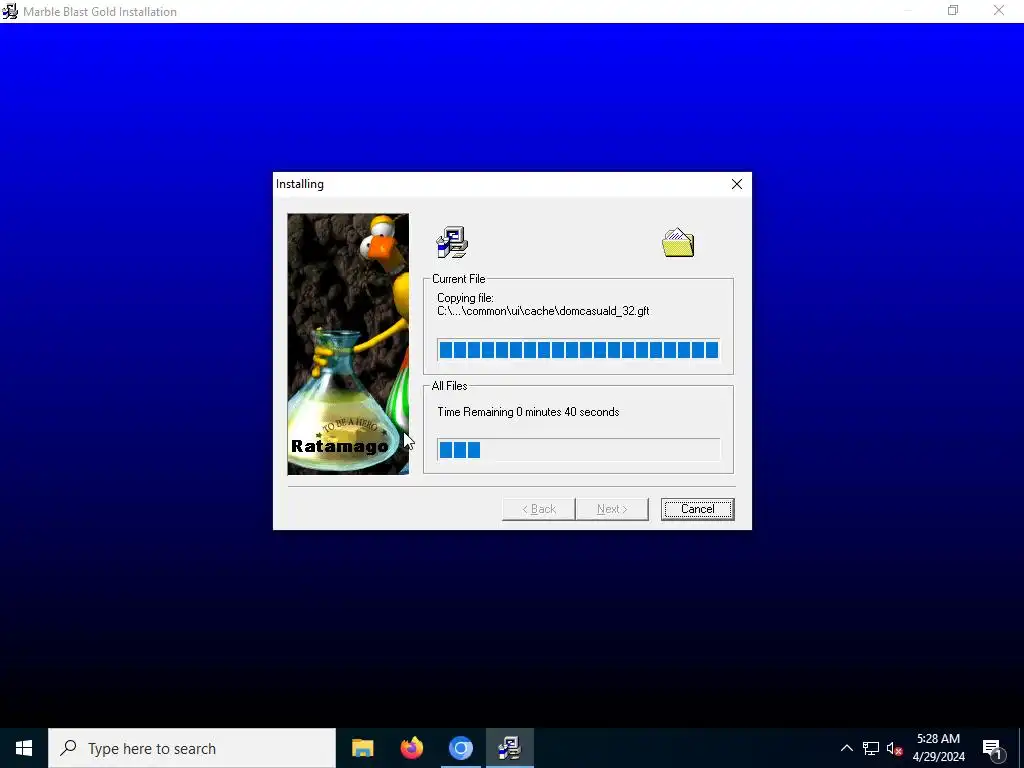Click the computer installer icon in dialog
Viewport: 1024px width, 768px height.
pos(452,242)
